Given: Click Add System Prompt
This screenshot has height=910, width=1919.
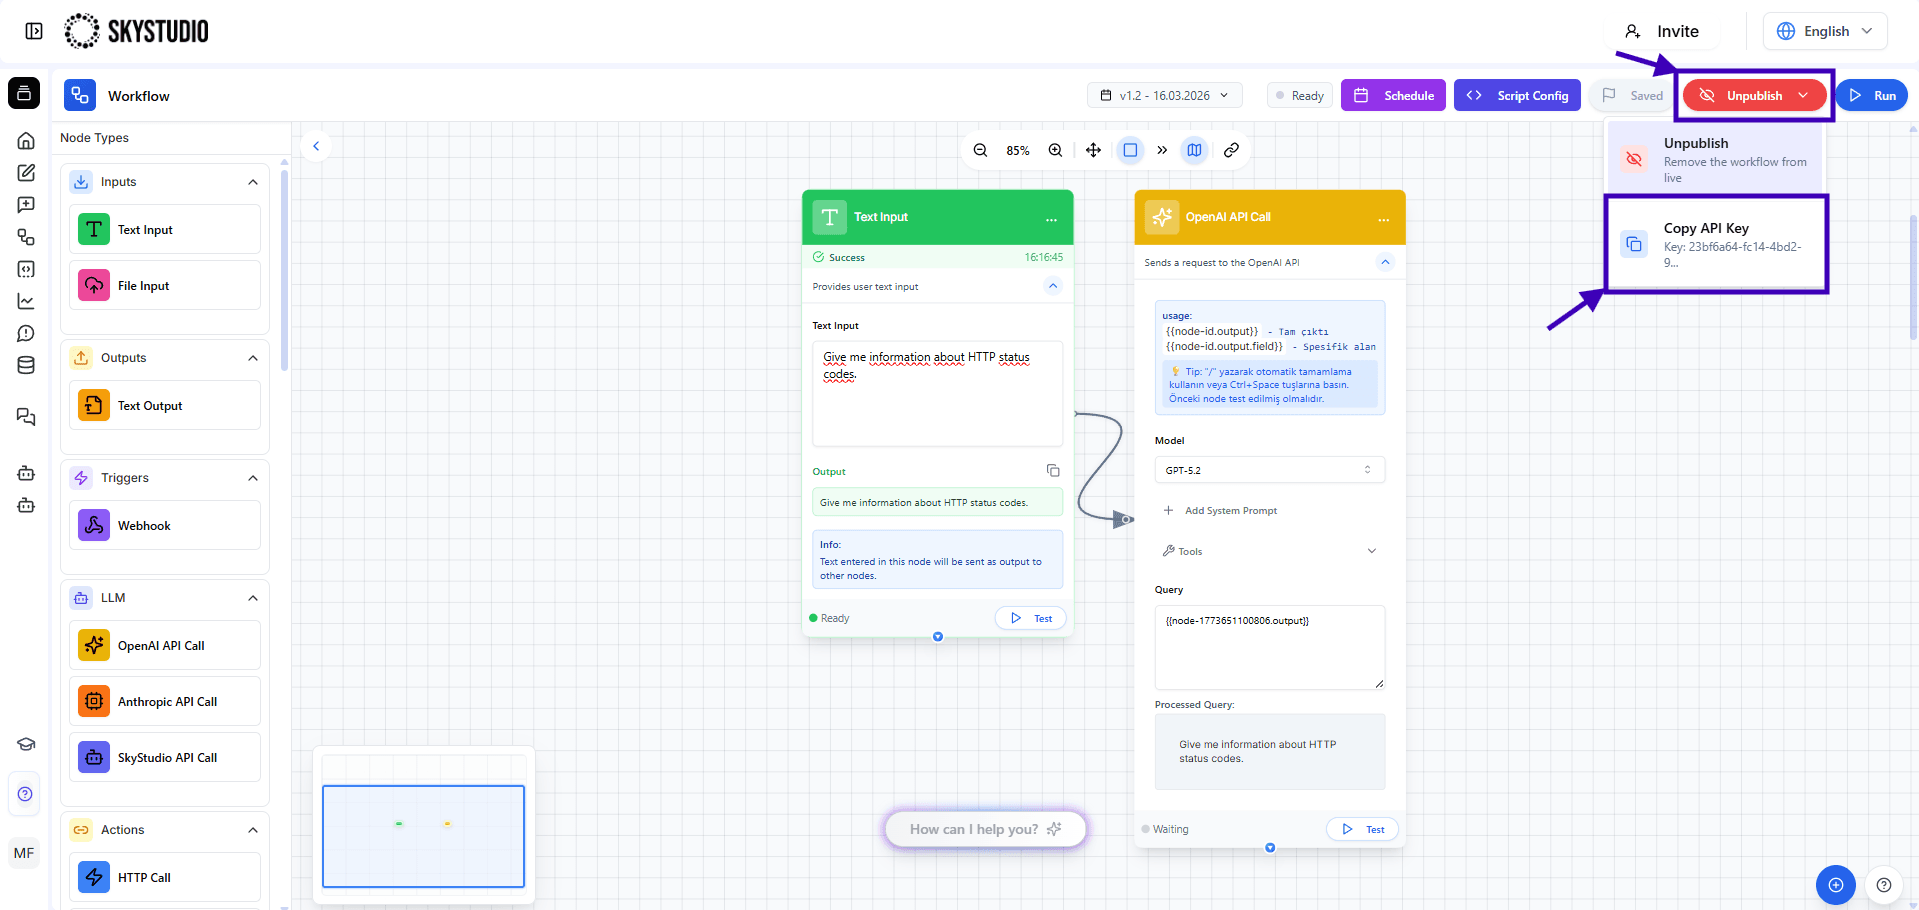Looking at the screenshot, I should click(1220, 511).
